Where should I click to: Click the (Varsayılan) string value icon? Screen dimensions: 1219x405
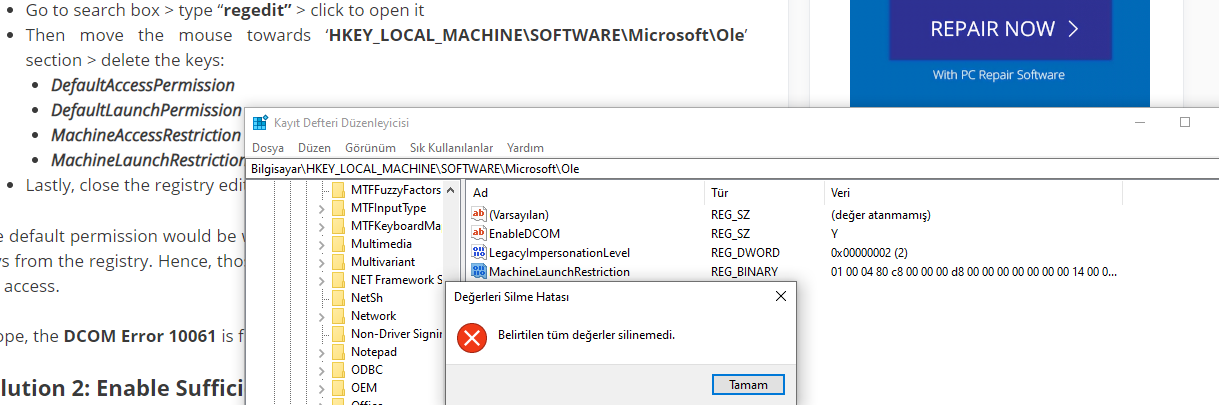(478, 215)
